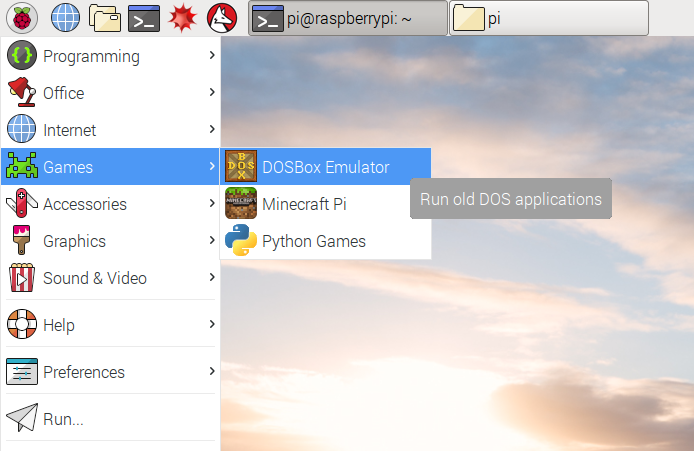This screenshot has width=694, height=451.
Task: Click the Office desk lamp icon
Action: point(22,93)
